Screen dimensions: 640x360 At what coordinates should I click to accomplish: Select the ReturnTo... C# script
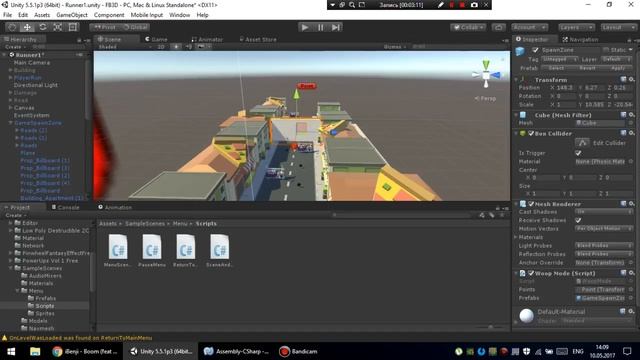(x=185, y=251)
